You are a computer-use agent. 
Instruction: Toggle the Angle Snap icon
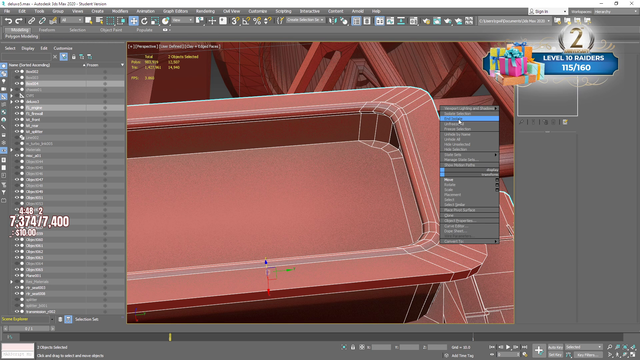coord(246,20)
